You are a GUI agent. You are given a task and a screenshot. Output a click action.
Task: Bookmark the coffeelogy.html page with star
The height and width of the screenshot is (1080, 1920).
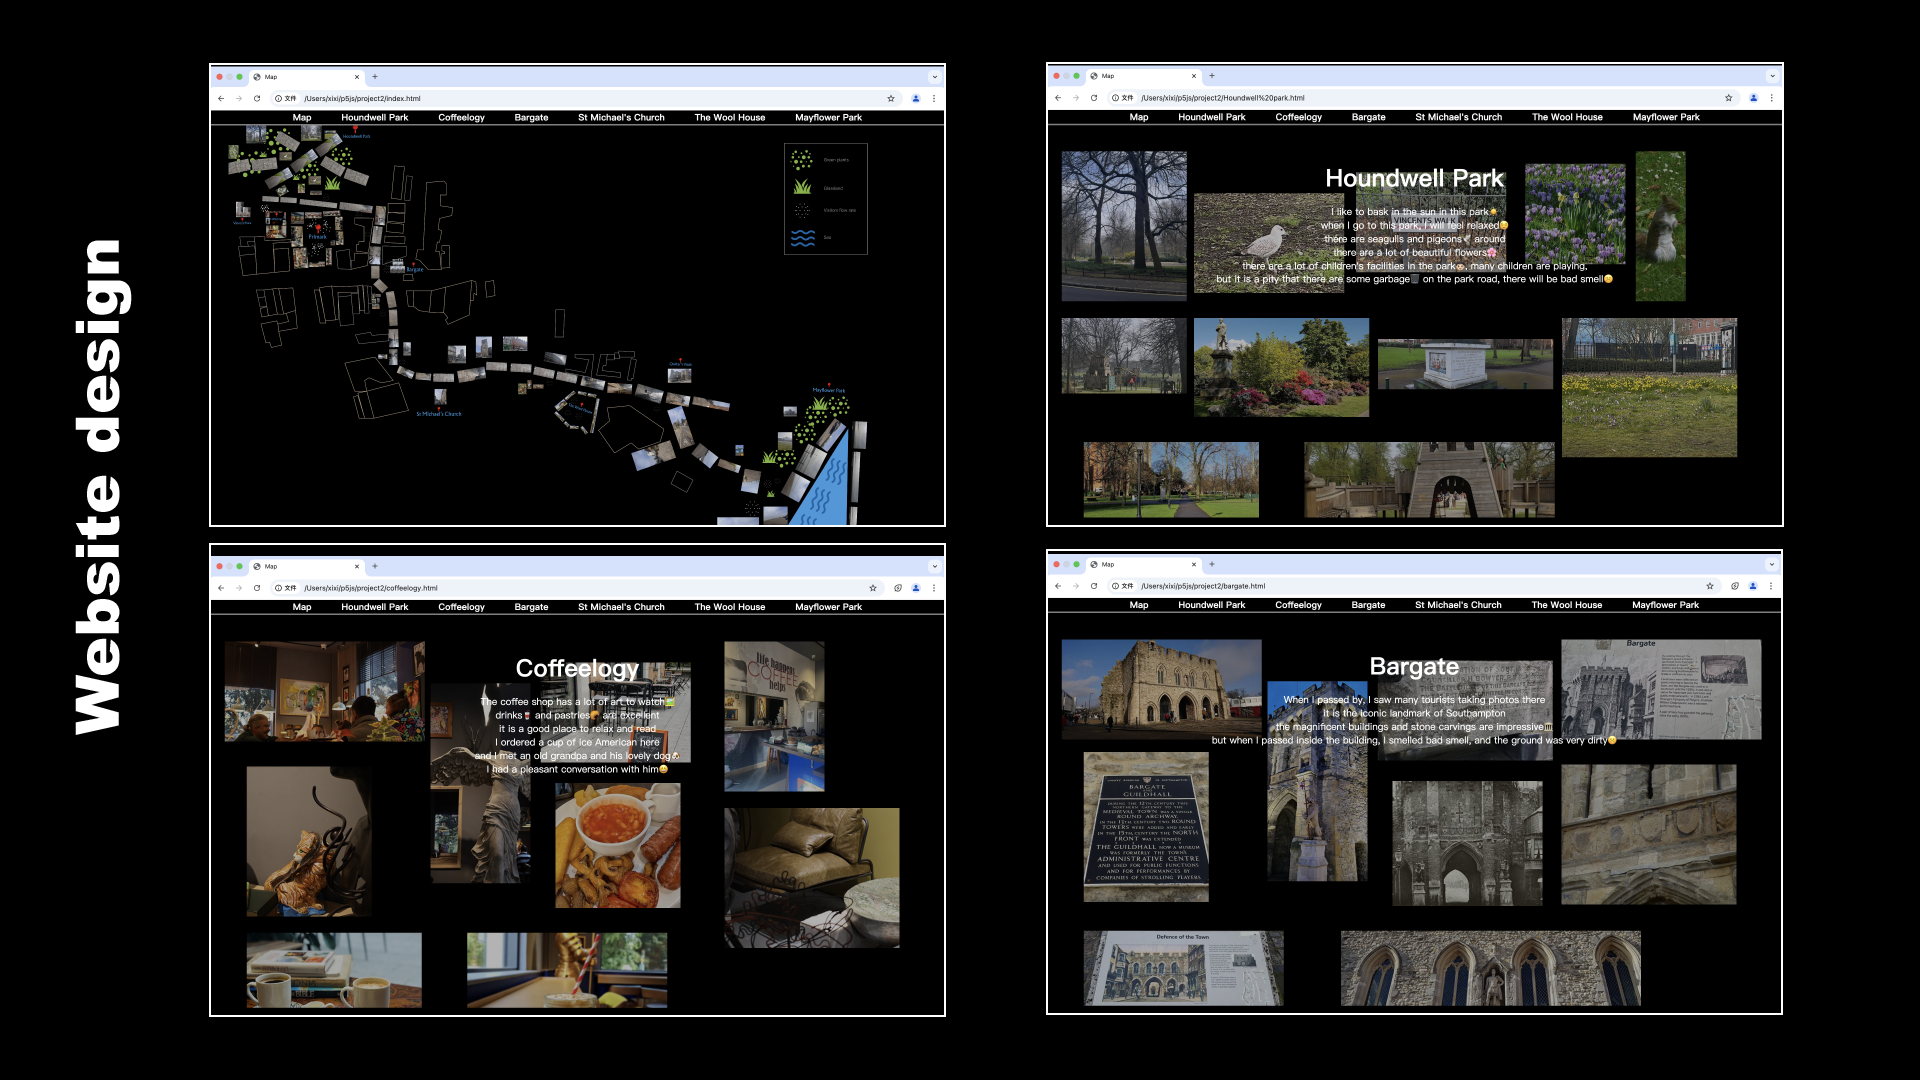873,588
